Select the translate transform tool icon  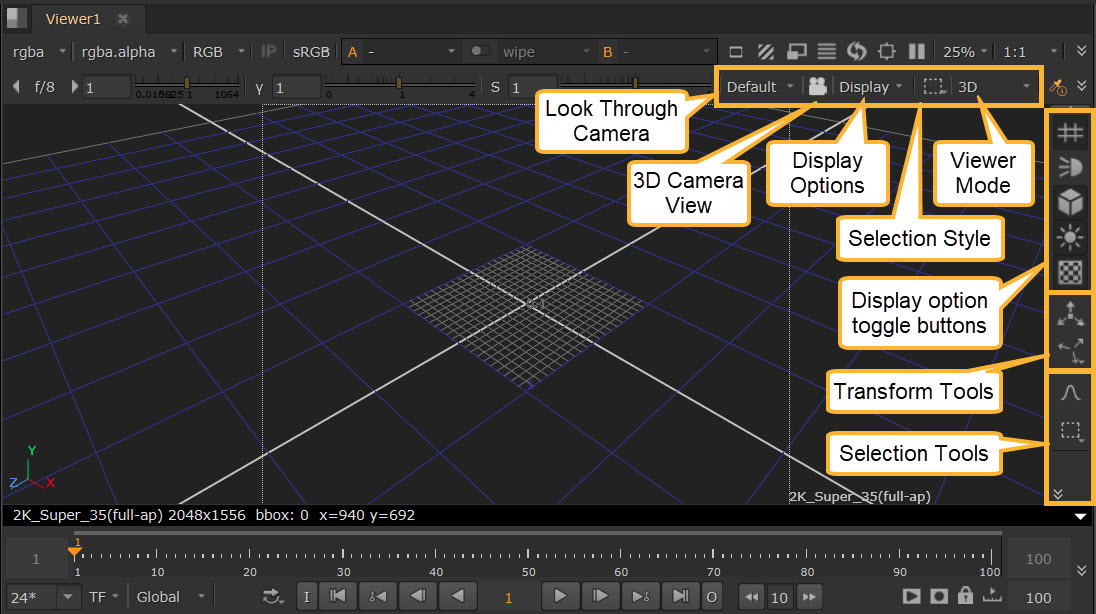[x=1070, y=314]
